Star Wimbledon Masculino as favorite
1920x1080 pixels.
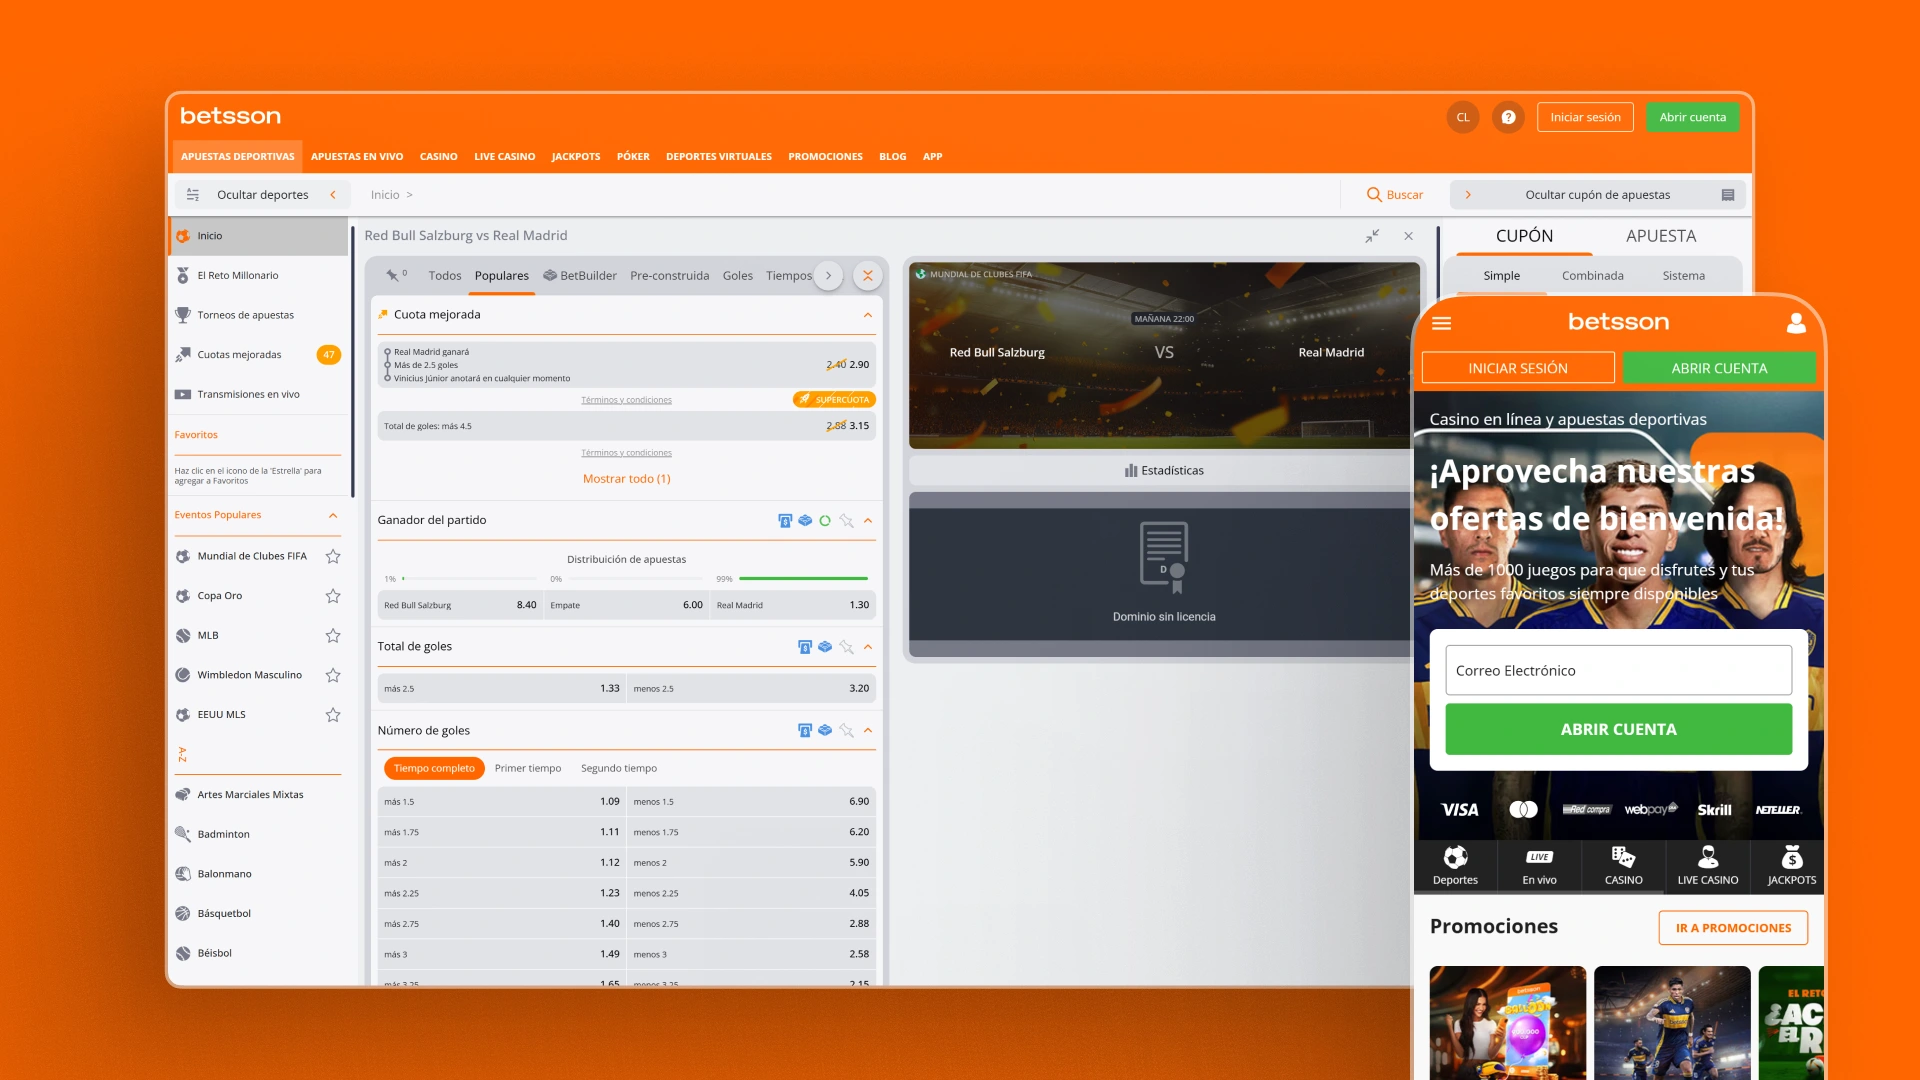[333, 675]
